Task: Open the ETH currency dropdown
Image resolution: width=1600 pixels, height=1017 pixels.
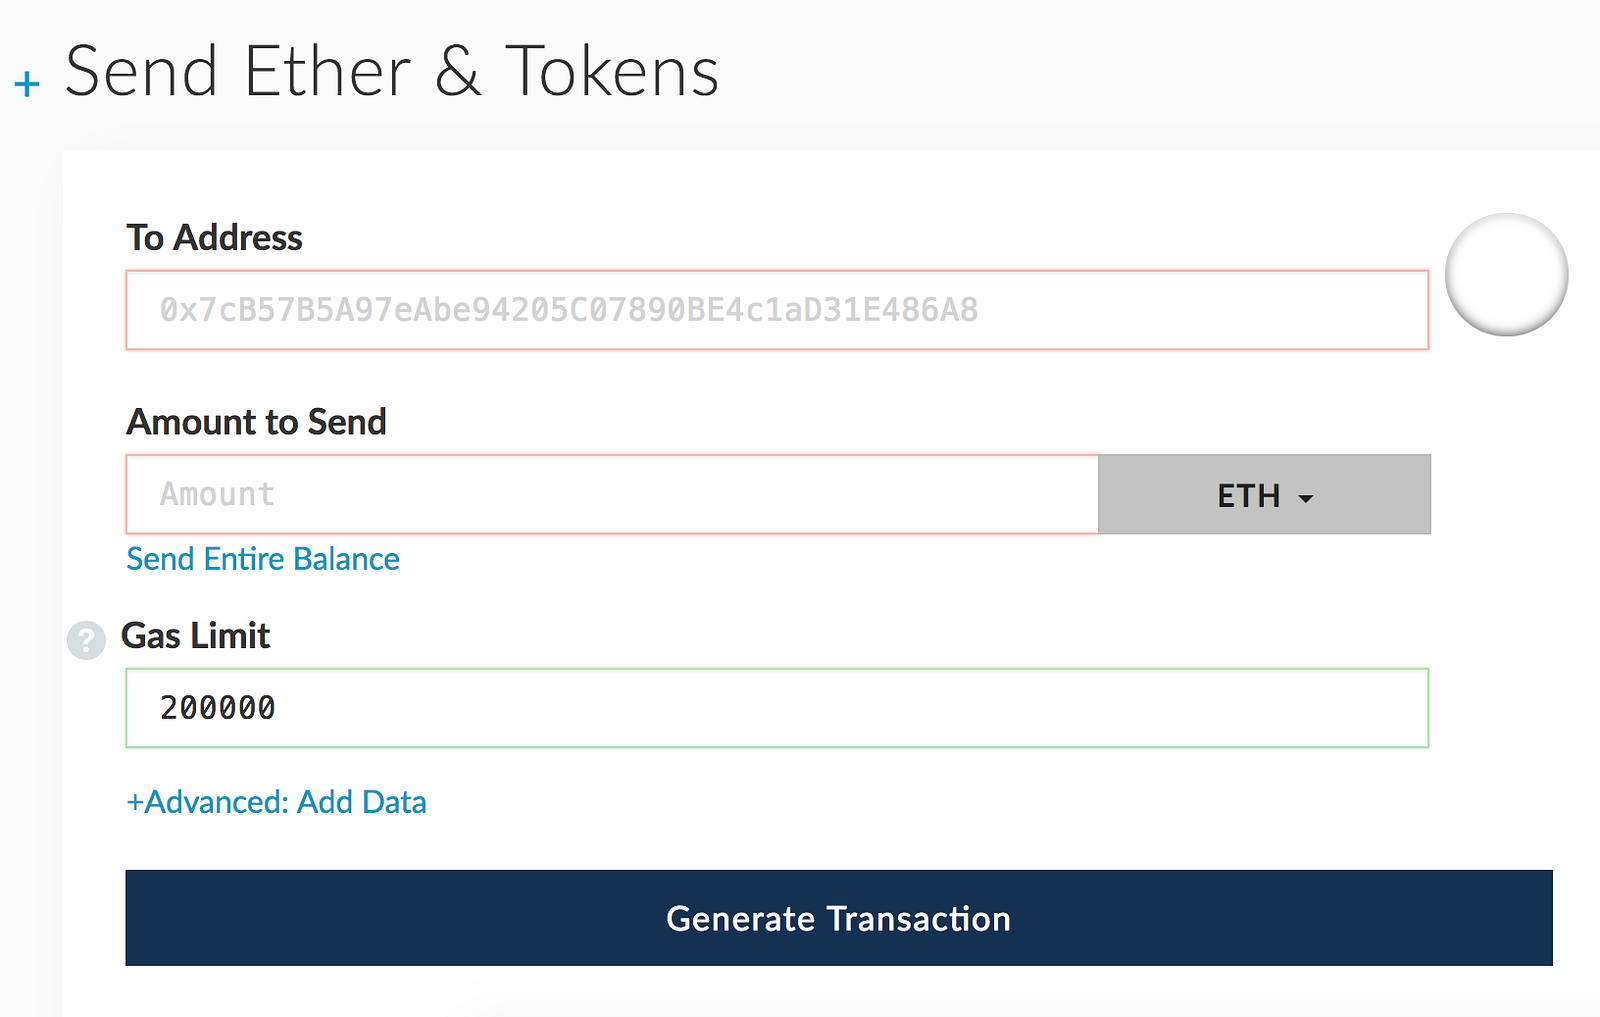Action: point(1264,495)
